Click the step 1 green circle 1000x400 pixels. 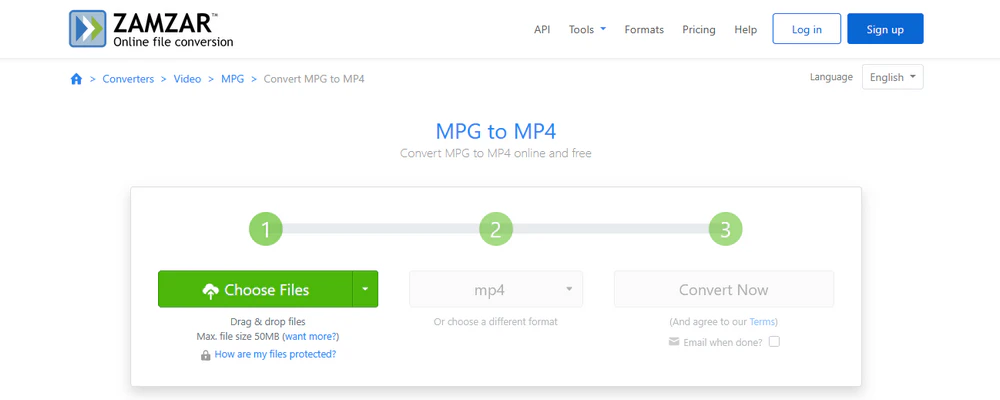tap(265, 229)
